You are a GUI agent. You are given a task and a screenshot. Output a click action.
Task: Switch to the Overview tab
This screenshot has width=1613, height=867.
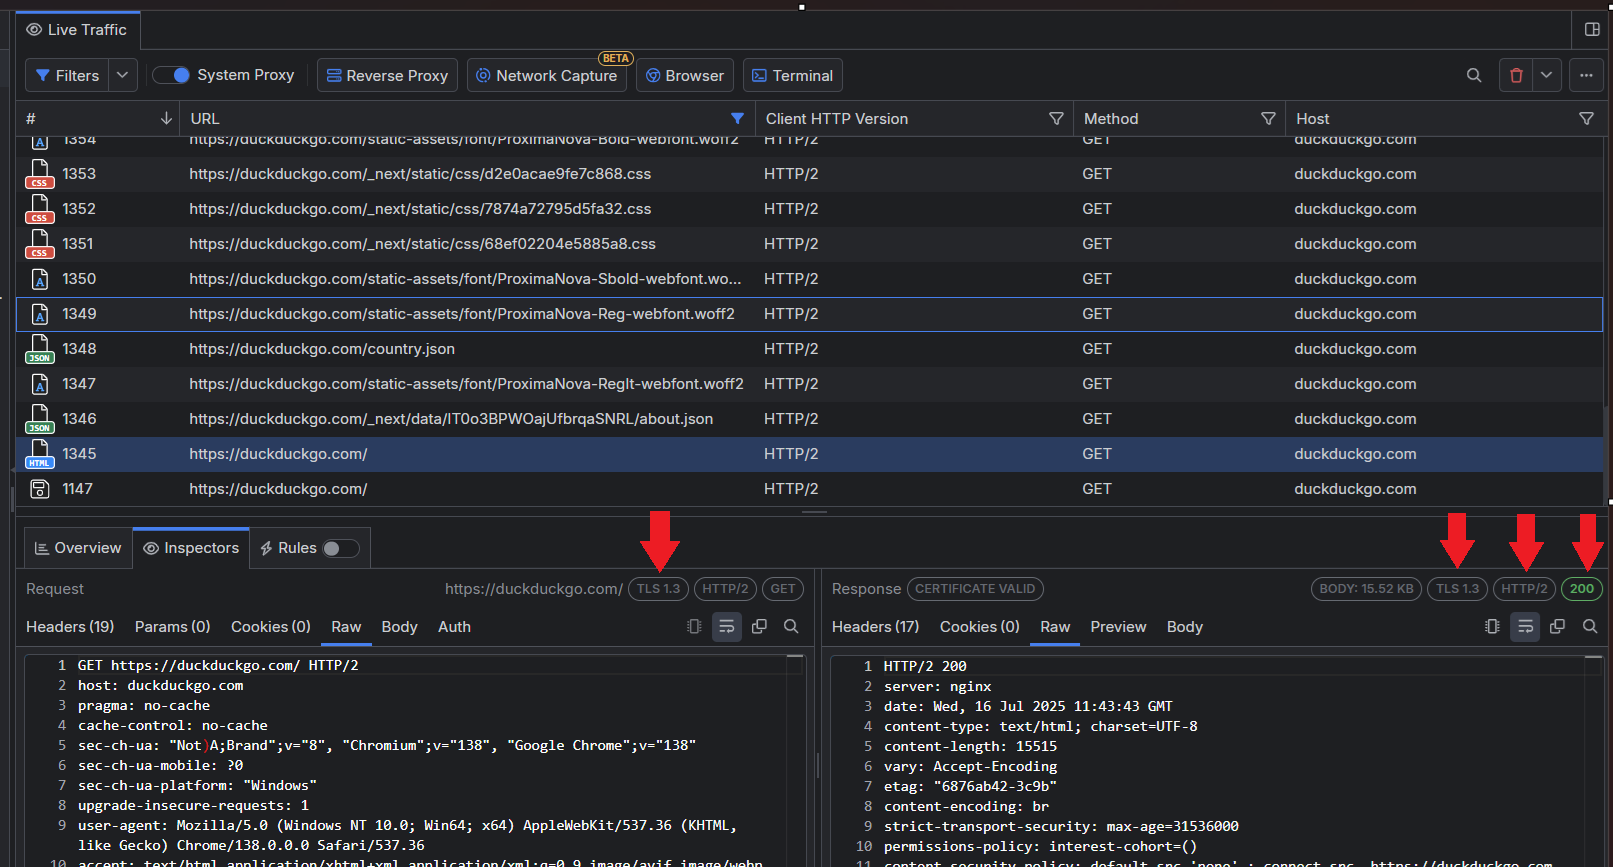click(x=78, y=548)
